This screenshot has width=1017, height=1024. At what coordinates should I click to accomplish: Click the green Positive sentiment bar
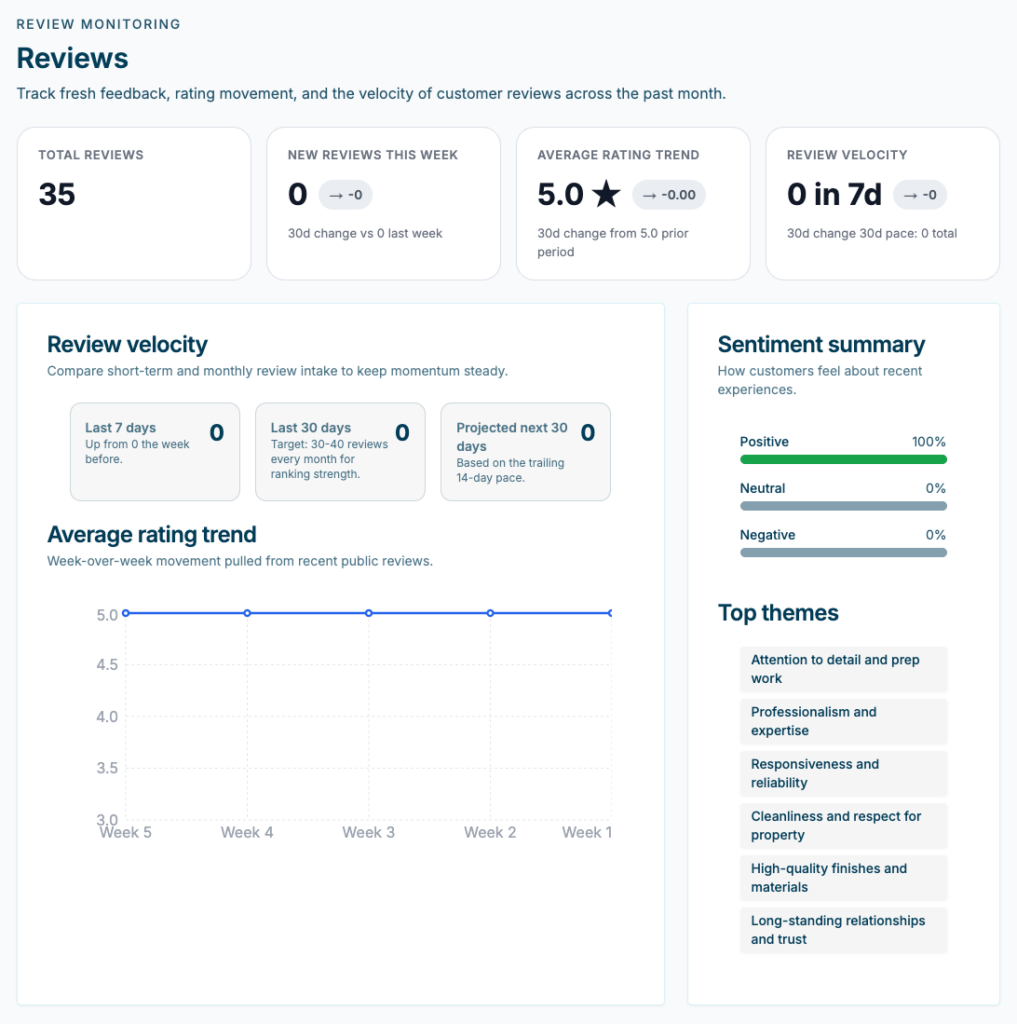pos(843,459)
